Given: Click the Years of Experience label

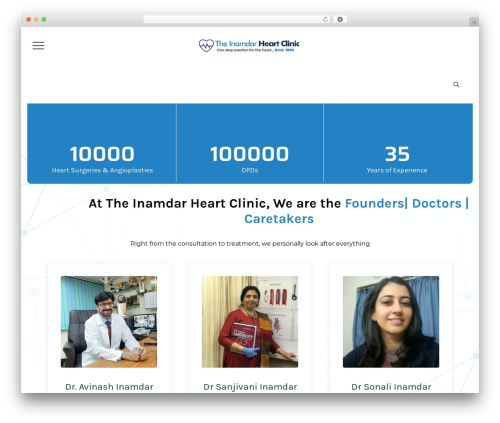Looking at the screenshot, I should click(x=397, y=170).
